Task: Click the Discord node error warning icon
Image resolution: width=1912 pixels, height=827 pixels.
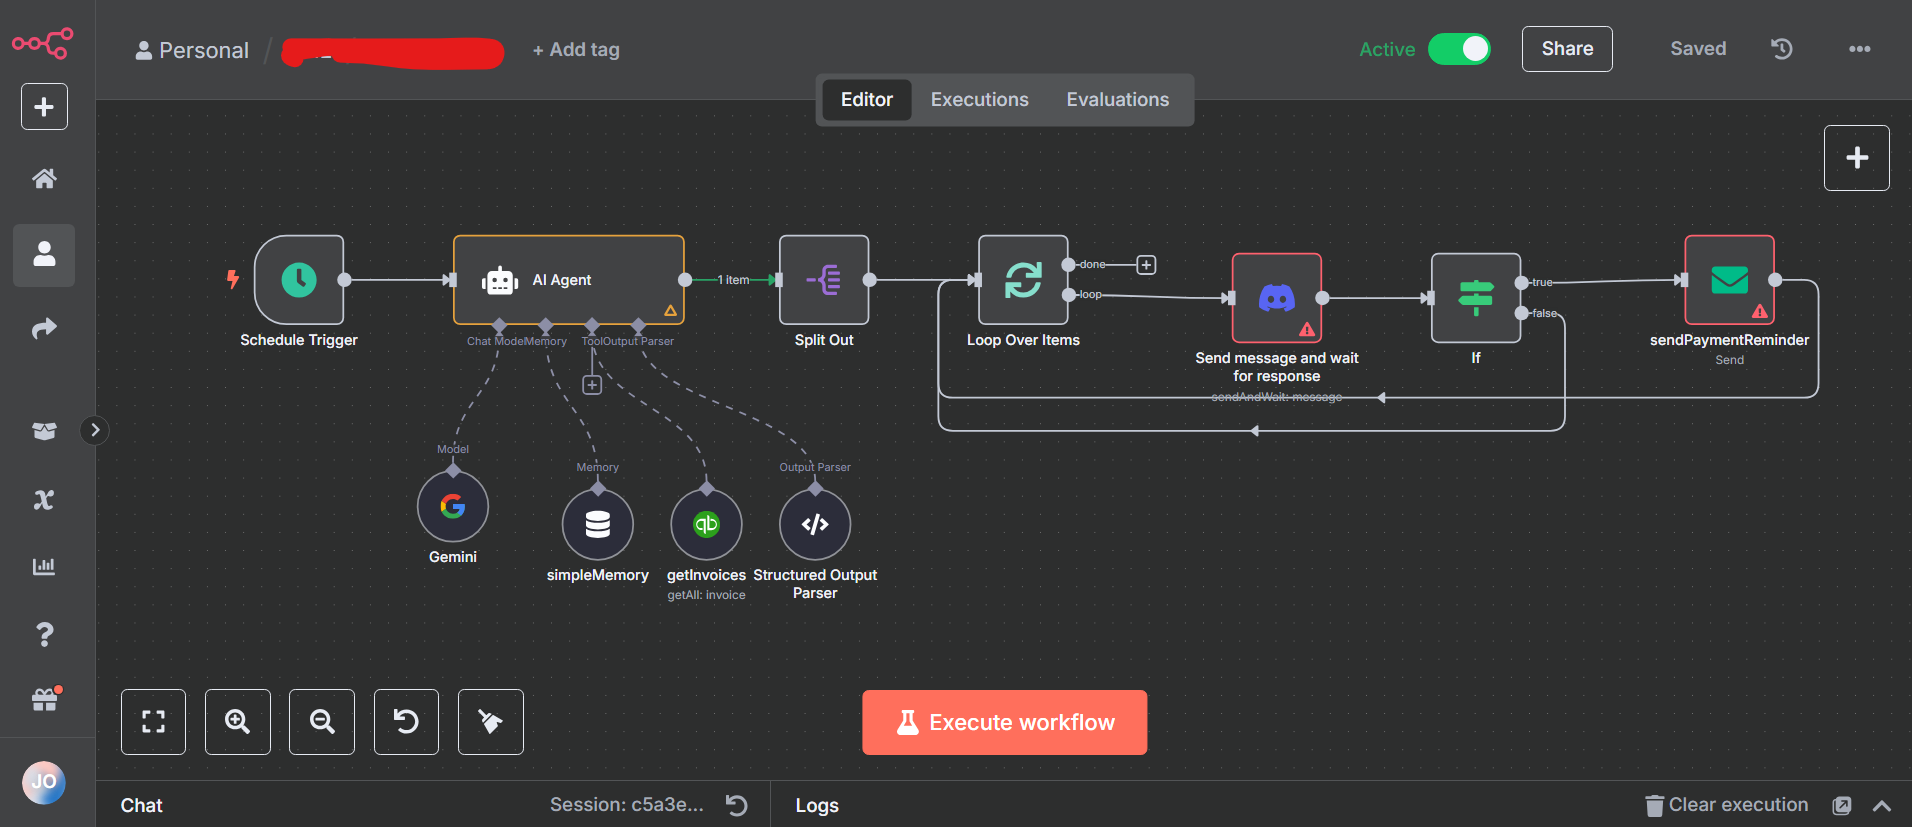Action: coord(1307,329)
